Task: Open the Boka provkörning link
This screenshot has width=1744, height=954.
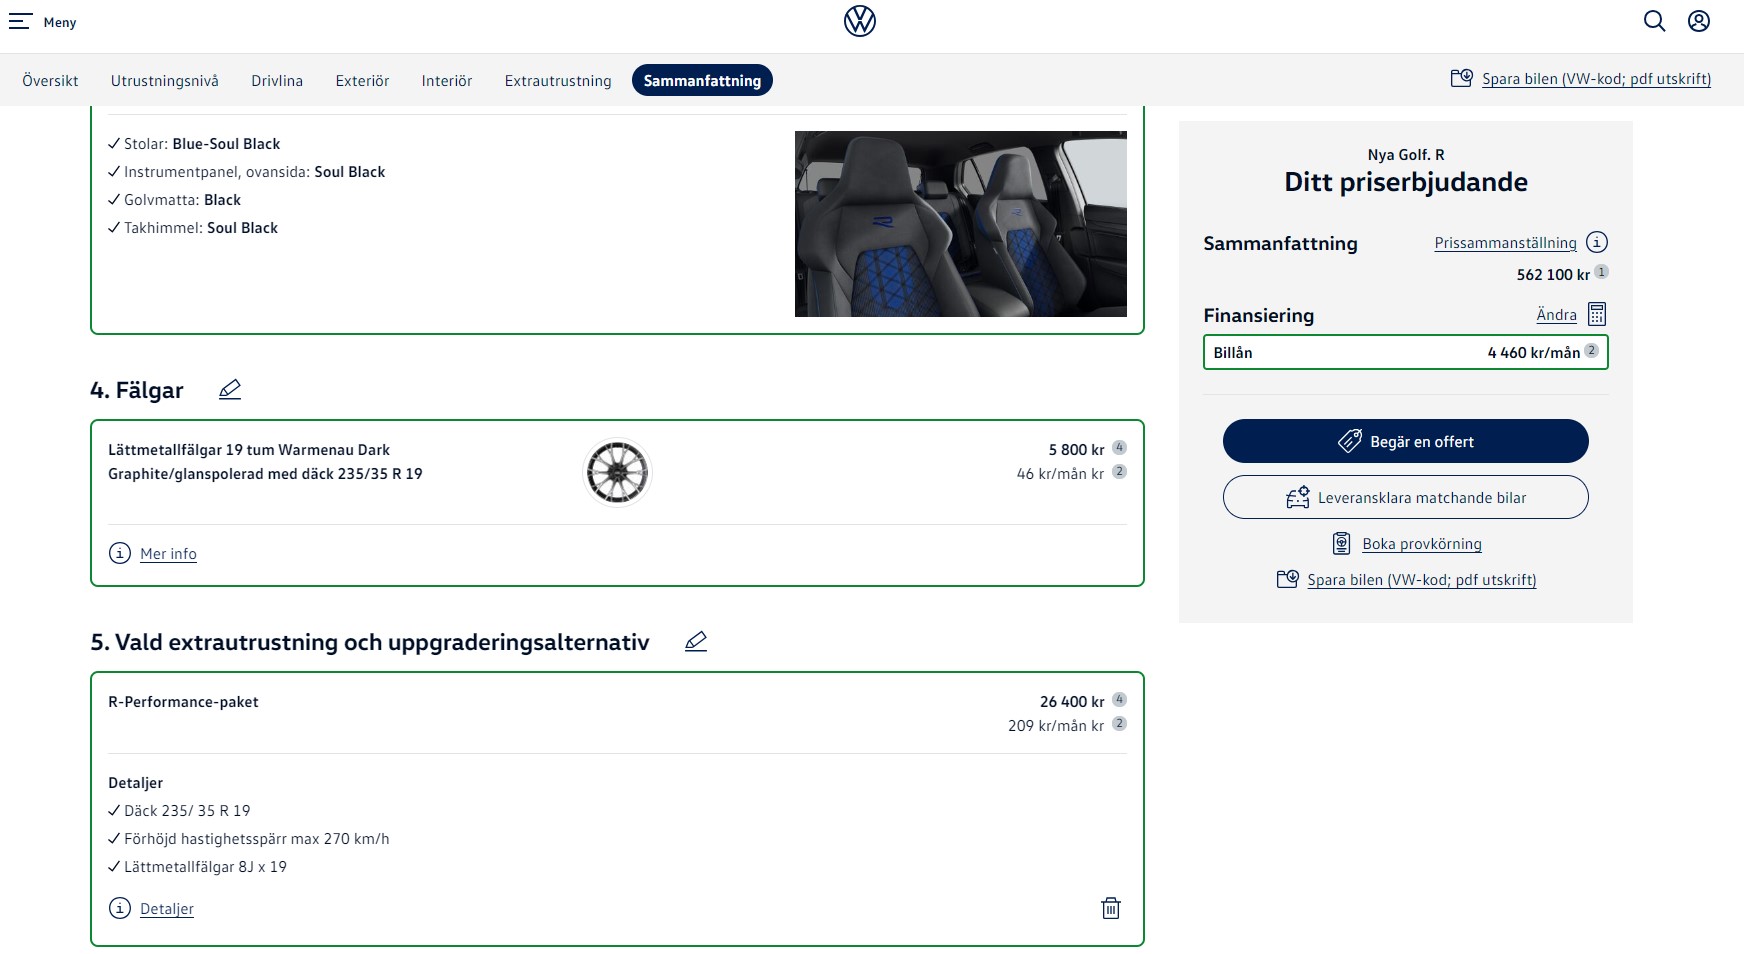Action: coord(1422,544)
